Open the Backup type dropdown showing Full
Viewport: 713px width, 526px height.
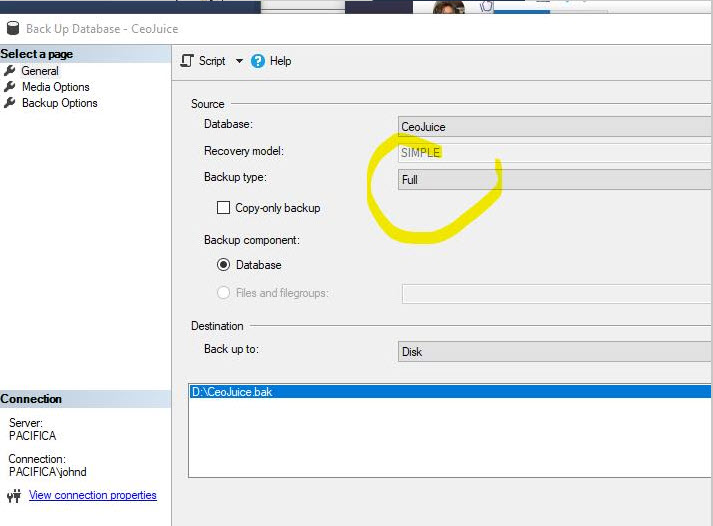click(555, 180)
